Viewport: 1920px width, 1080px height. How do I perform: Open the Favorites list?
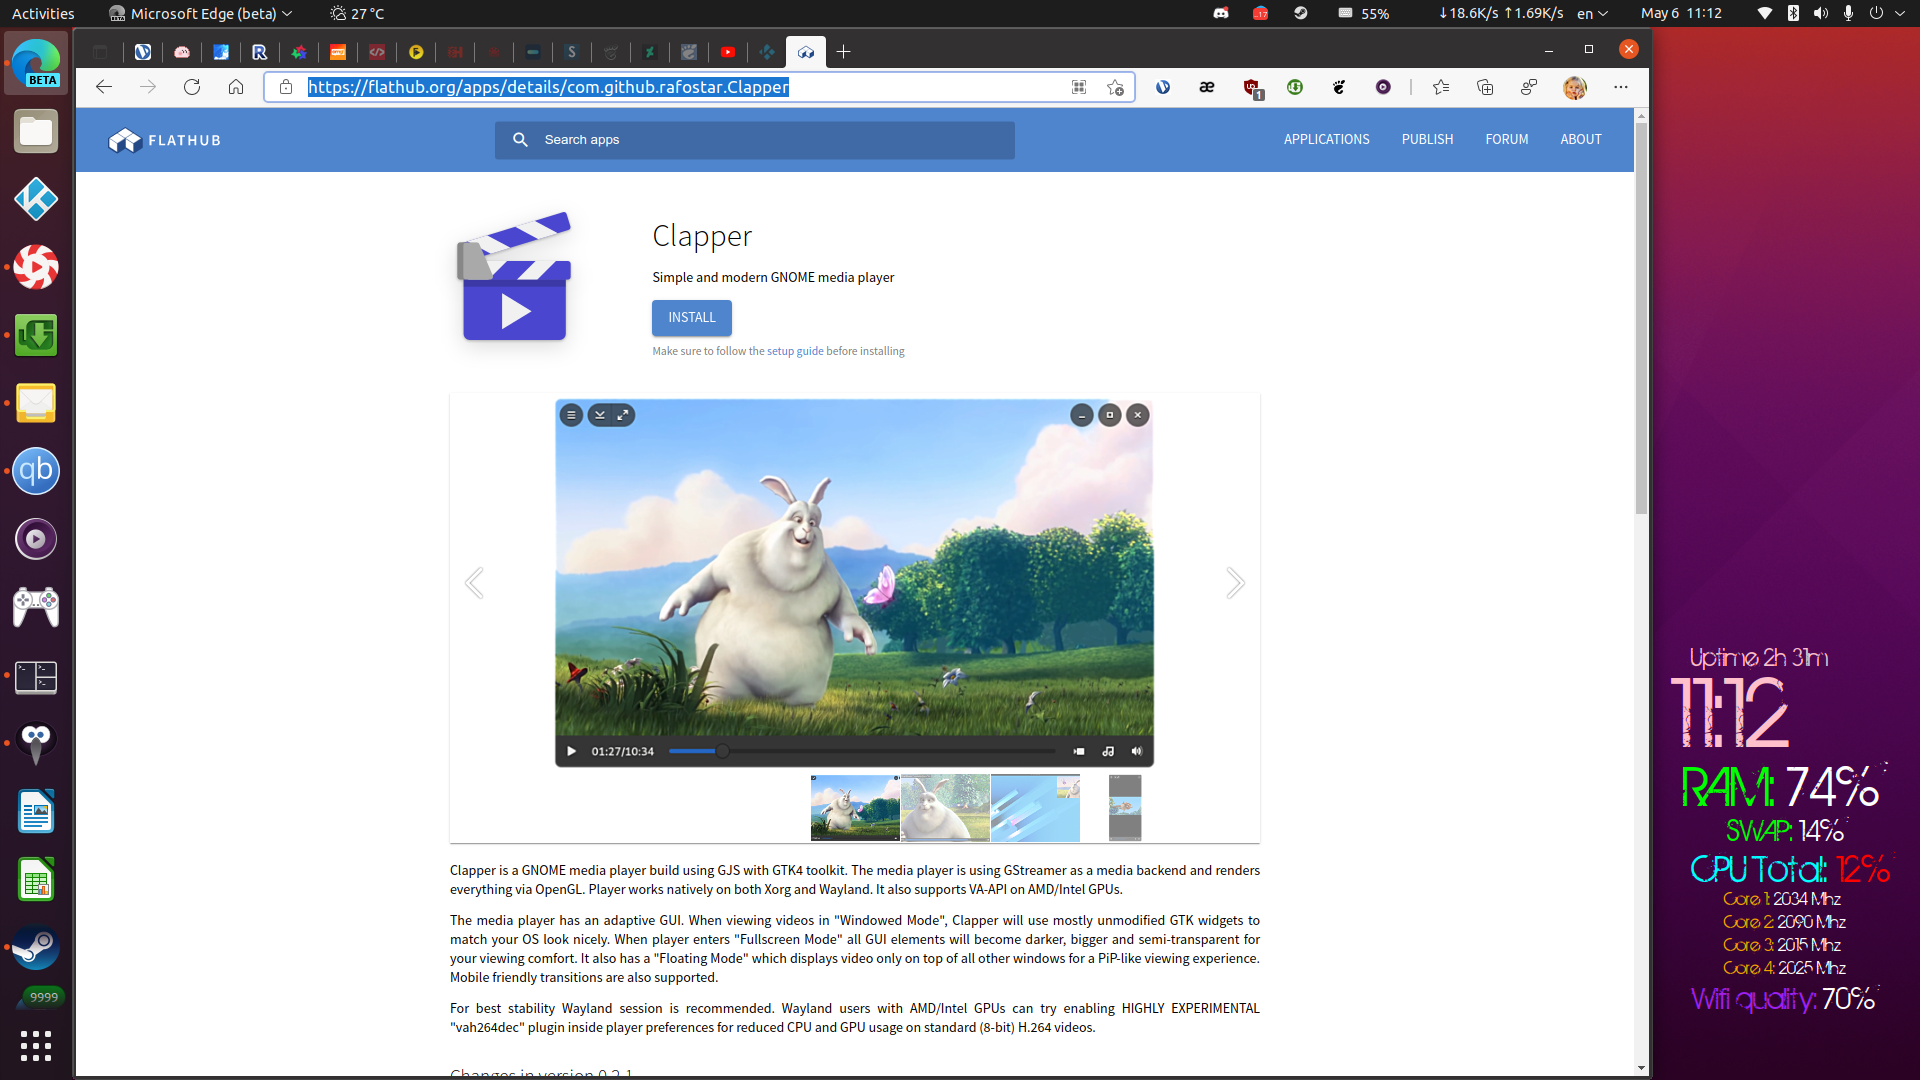[x=1441, y=87]
